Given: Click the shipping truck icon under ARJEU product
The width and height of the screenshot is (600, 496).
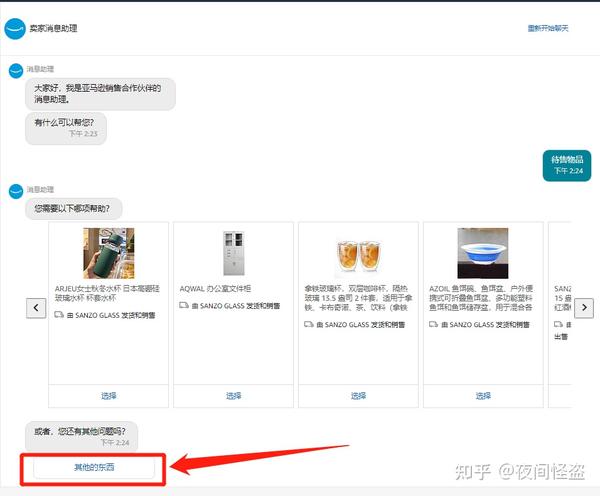Looking at the screenshot, I should 59,315.
